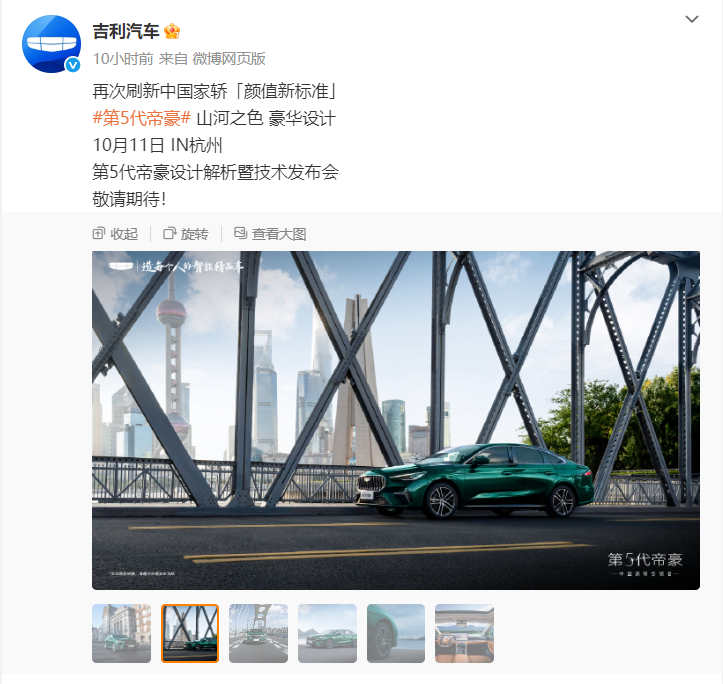This screenshot has height=684, width=723.
Task: Select the fourth thumbnail with green sedan
Action: tap(327, 633)
